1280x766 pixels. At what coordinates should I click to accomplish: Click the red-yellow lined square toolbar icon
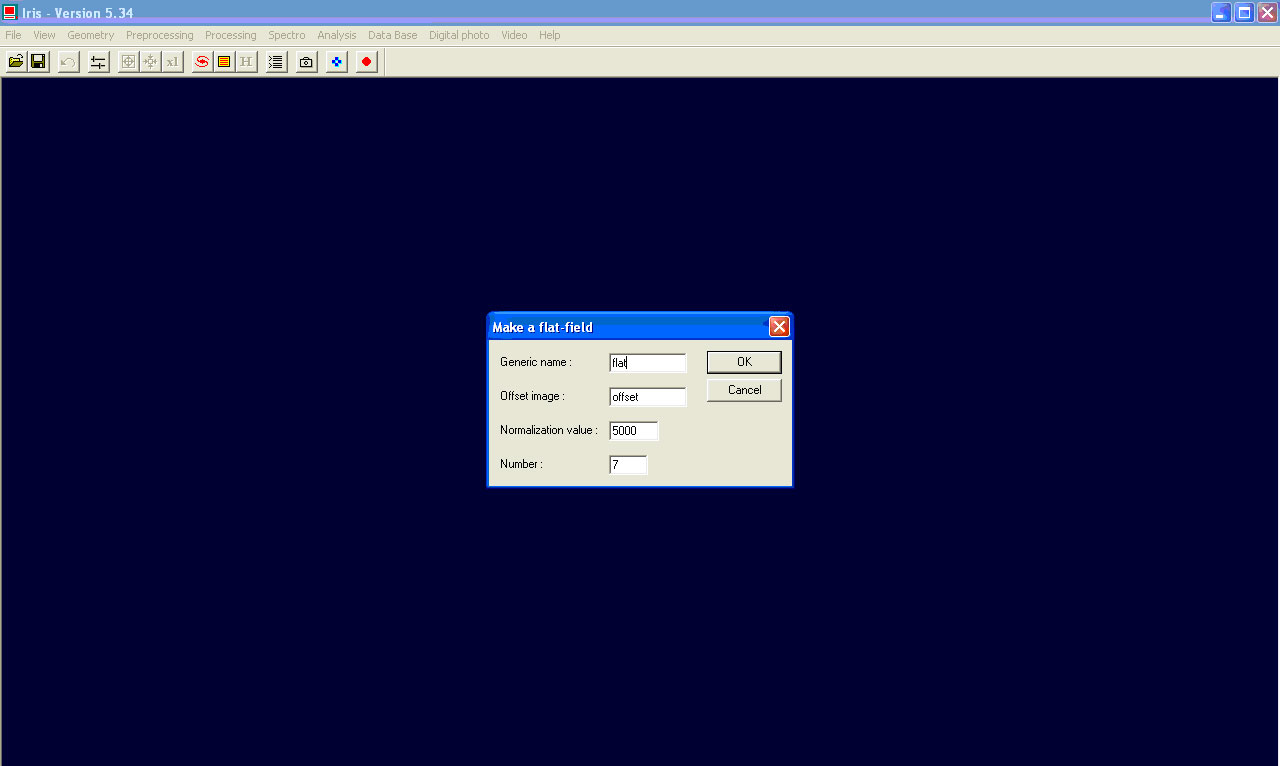(224, 62)
